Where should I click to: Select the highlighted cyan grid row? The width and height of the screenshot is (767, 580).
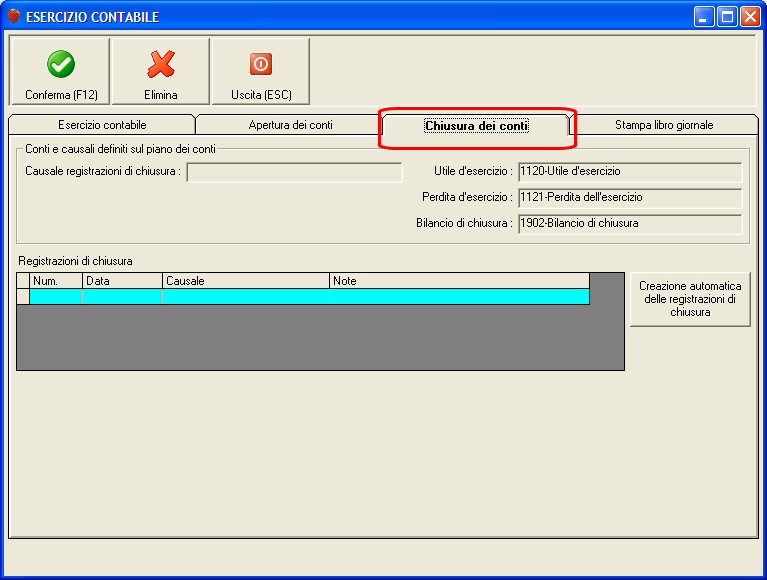(310, 296)
